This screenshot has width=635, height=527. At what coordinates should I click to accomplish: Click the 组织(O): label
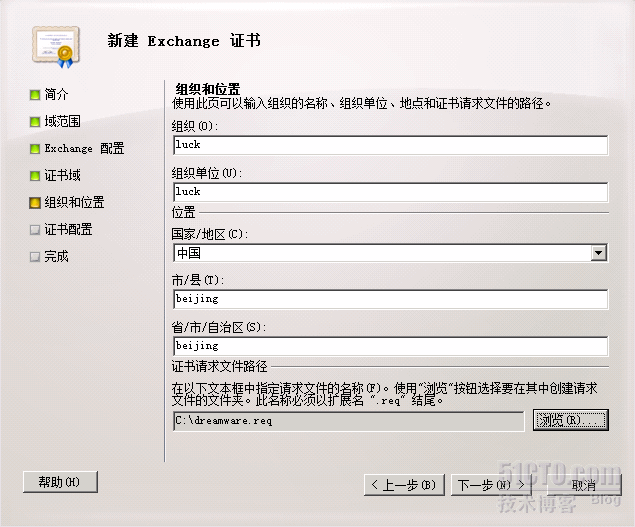[195, 126]
